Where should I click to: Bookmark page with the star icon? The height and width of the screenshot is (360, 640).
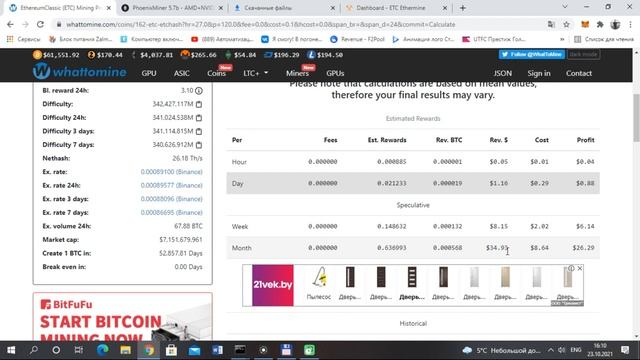[566, 24]
